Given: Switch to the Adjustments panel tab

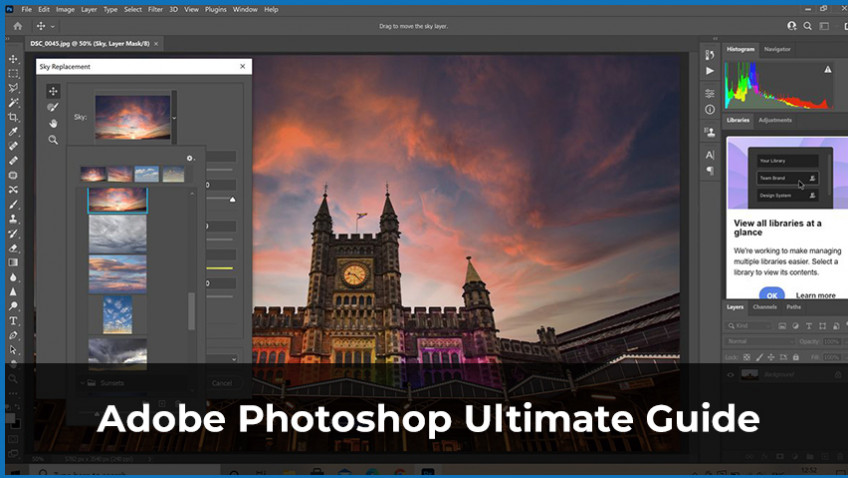Looking at the screenshot, I should tap(775, 120).
